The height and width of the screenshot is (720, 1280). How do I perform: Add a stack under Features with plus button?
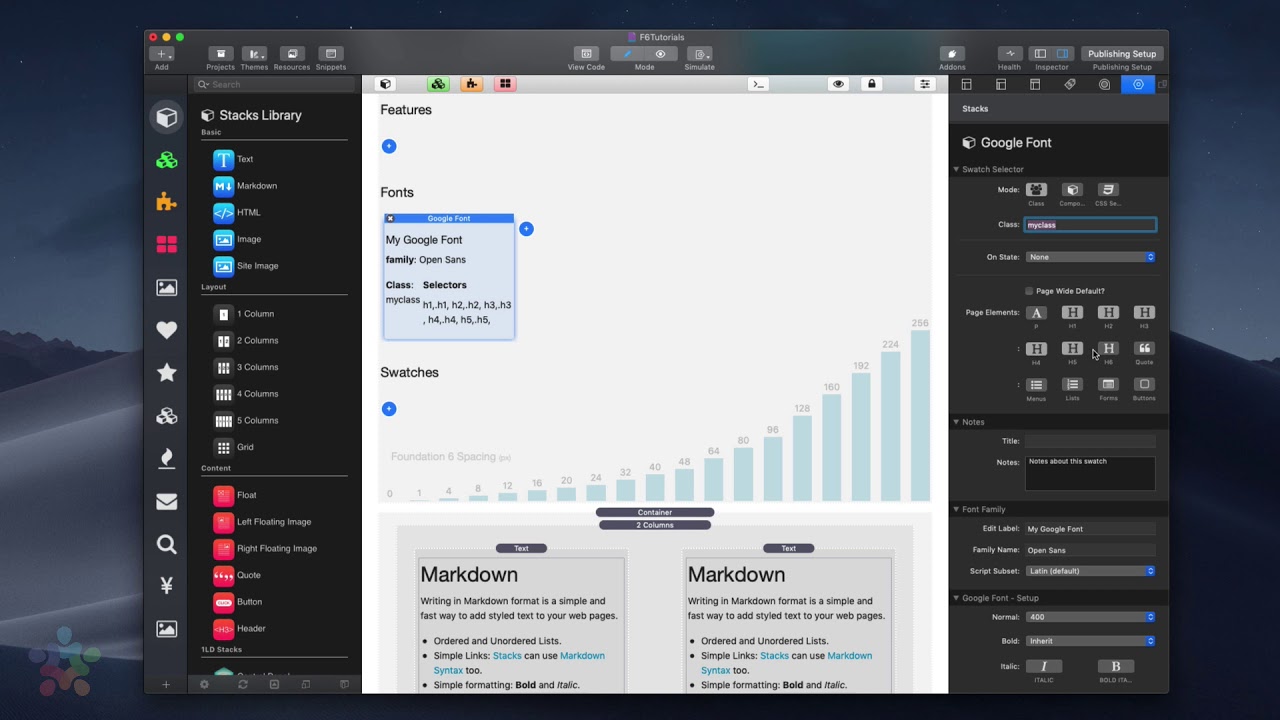(389, 146)
